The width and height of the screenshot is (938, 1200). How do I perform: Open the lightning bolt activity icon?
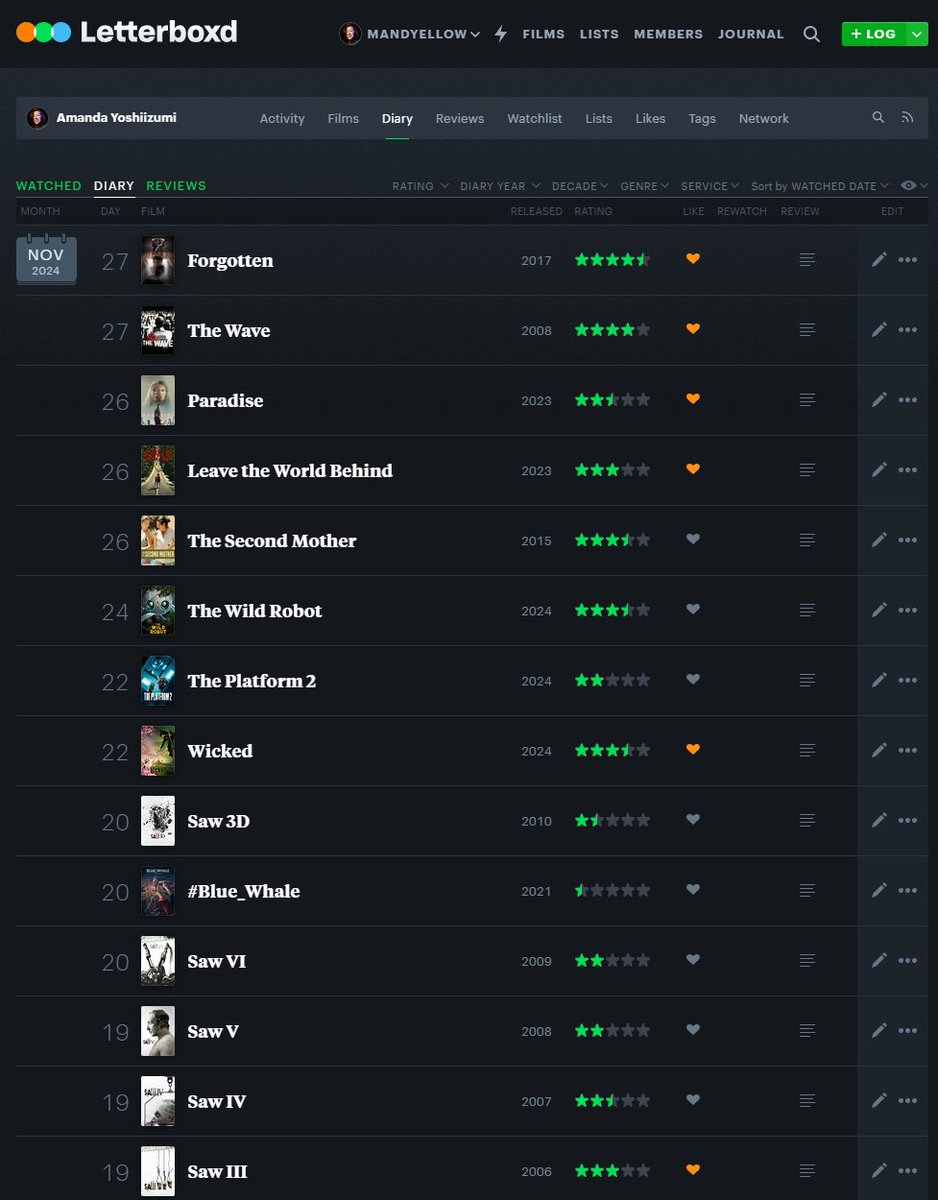point(501,34)
